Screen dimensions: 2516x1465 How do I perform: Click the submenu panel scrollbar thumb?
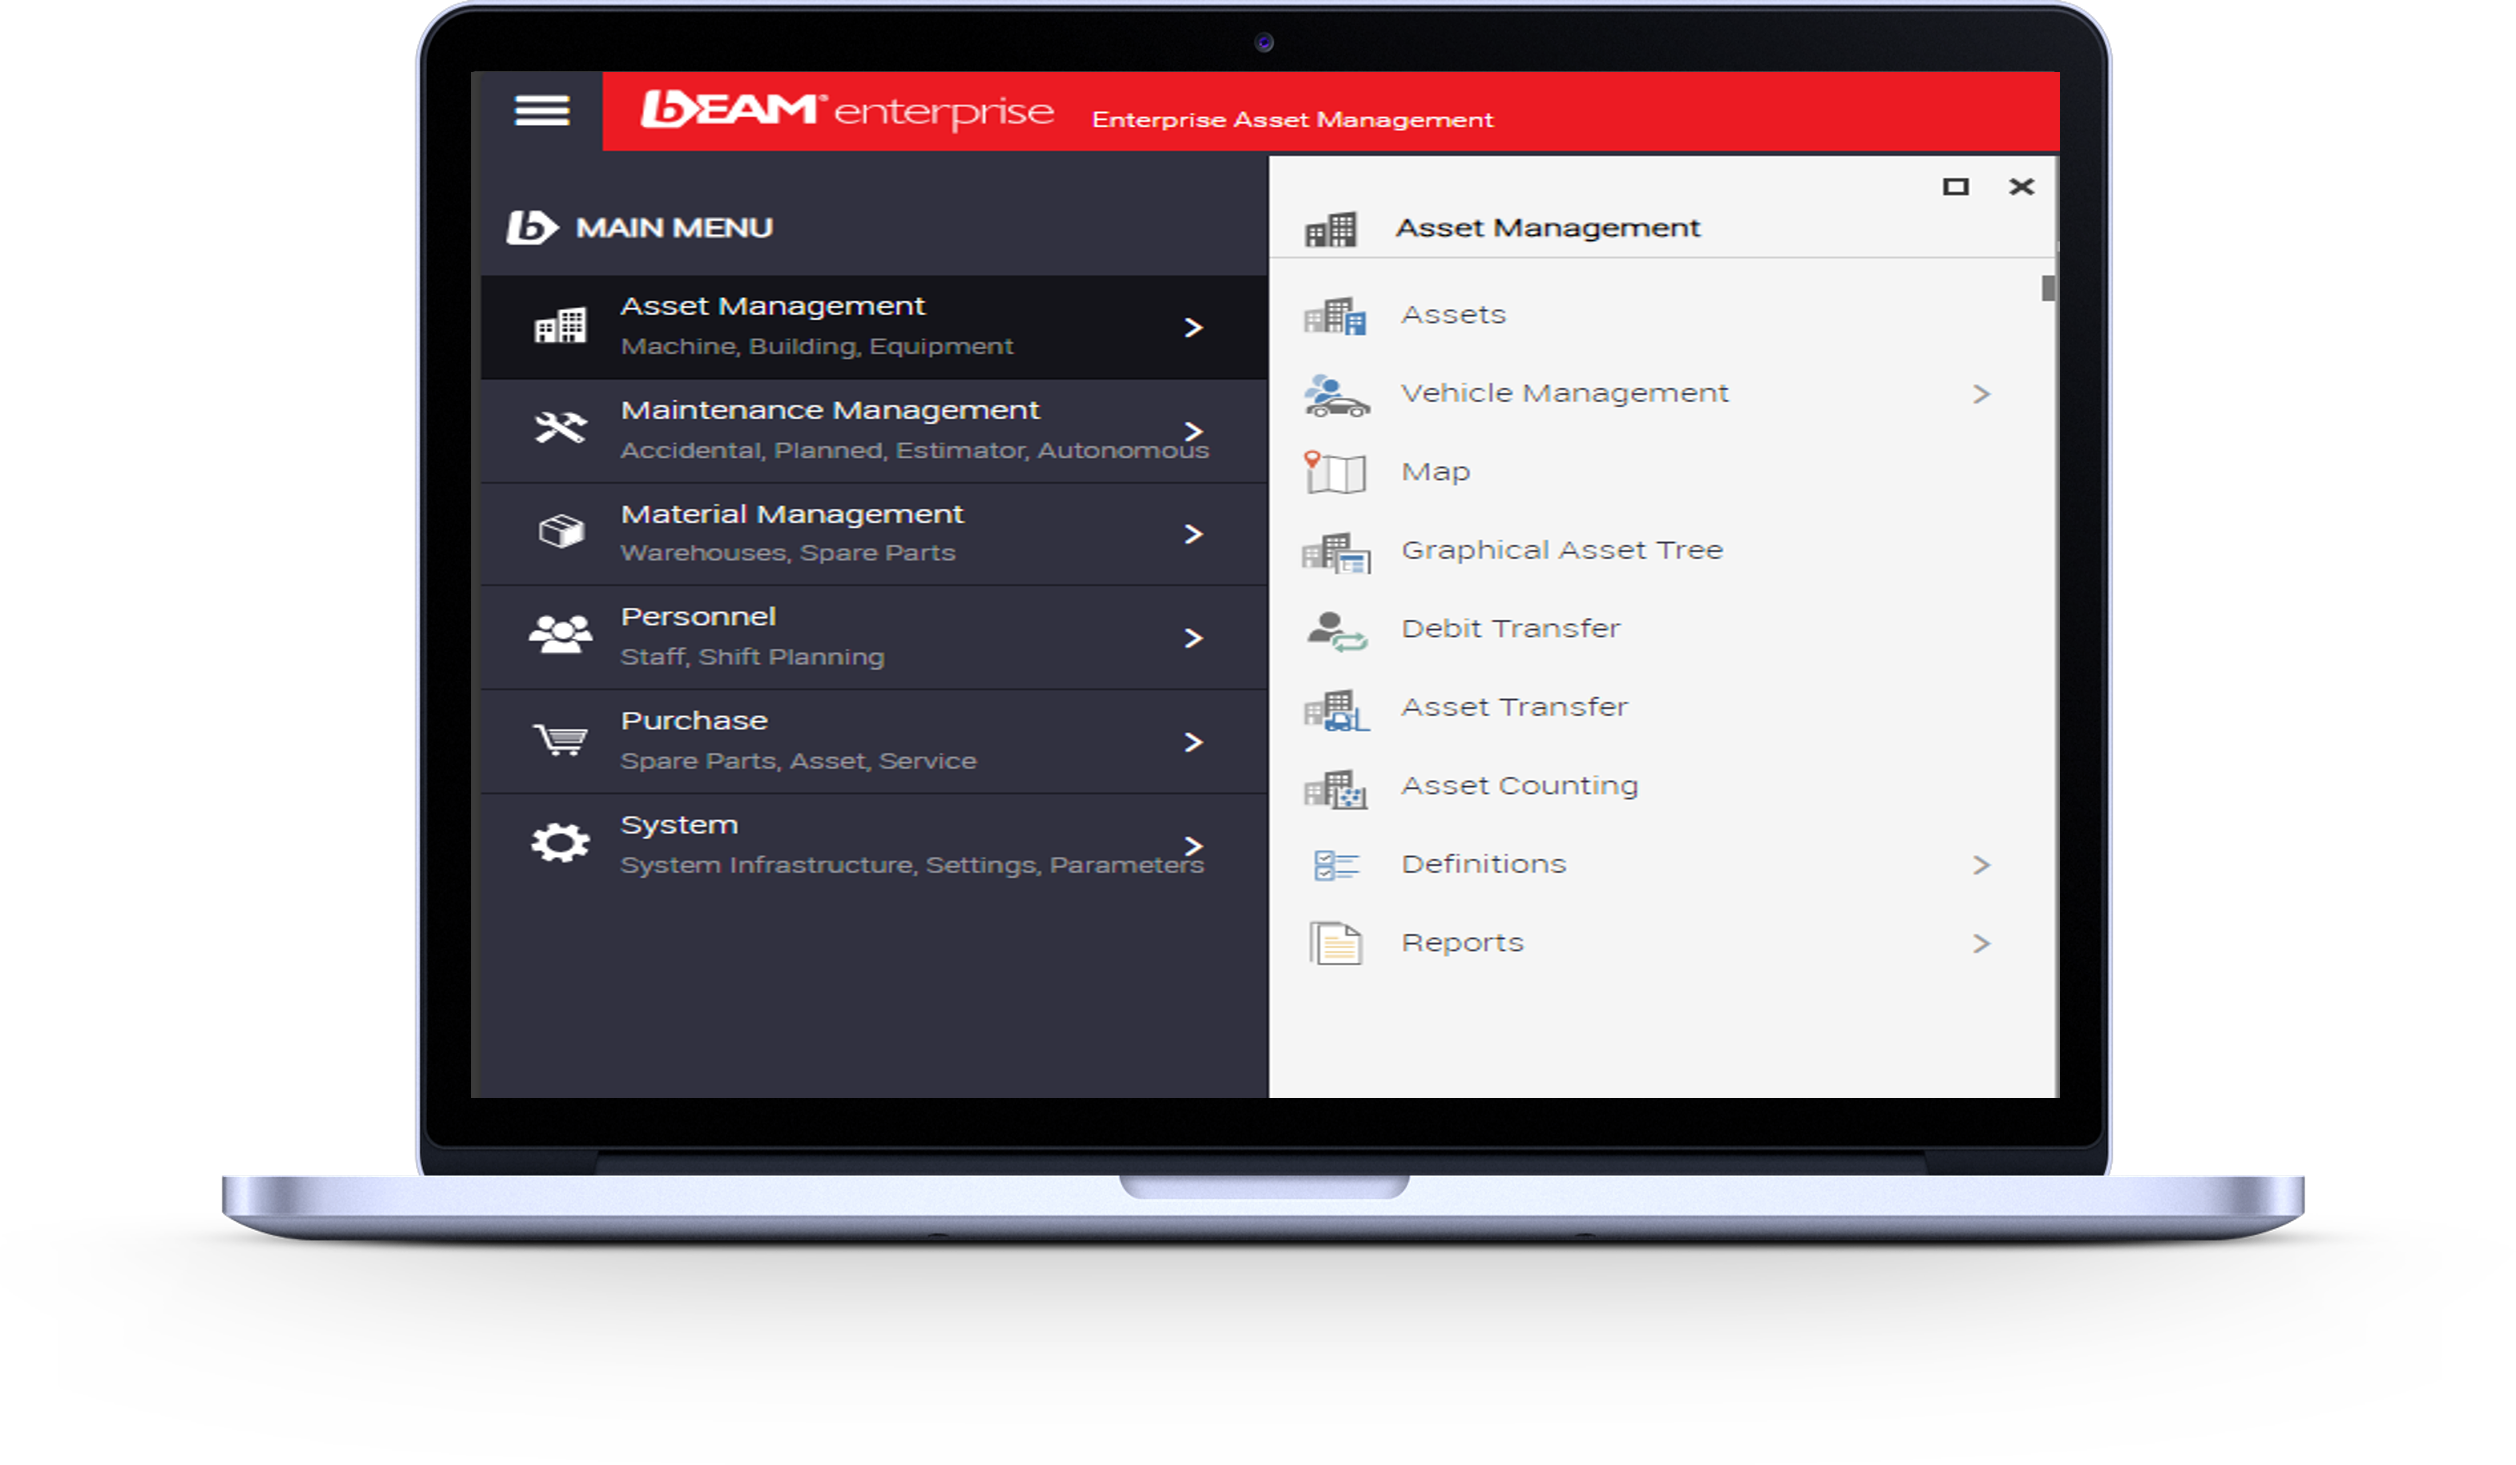pos(2048,288)
